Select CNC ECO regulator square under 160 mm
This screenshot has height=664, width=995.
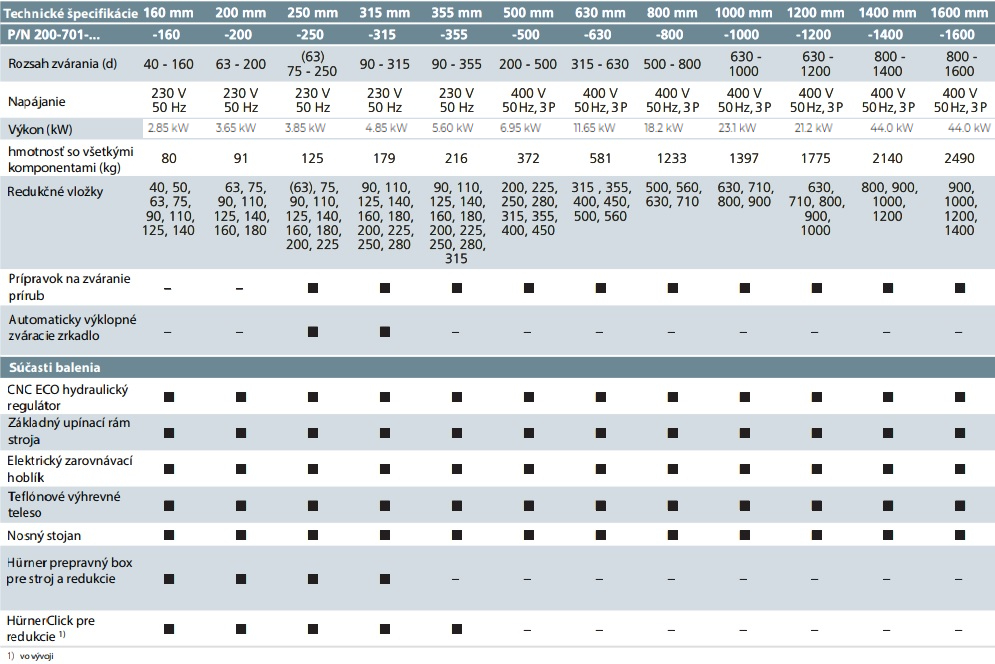click(169, 397)
